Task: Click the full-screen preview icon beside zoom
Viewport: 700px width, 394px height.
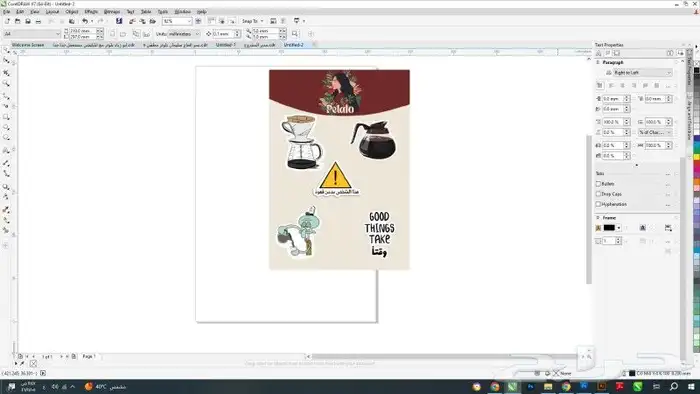Action: (x=198, y=21)
